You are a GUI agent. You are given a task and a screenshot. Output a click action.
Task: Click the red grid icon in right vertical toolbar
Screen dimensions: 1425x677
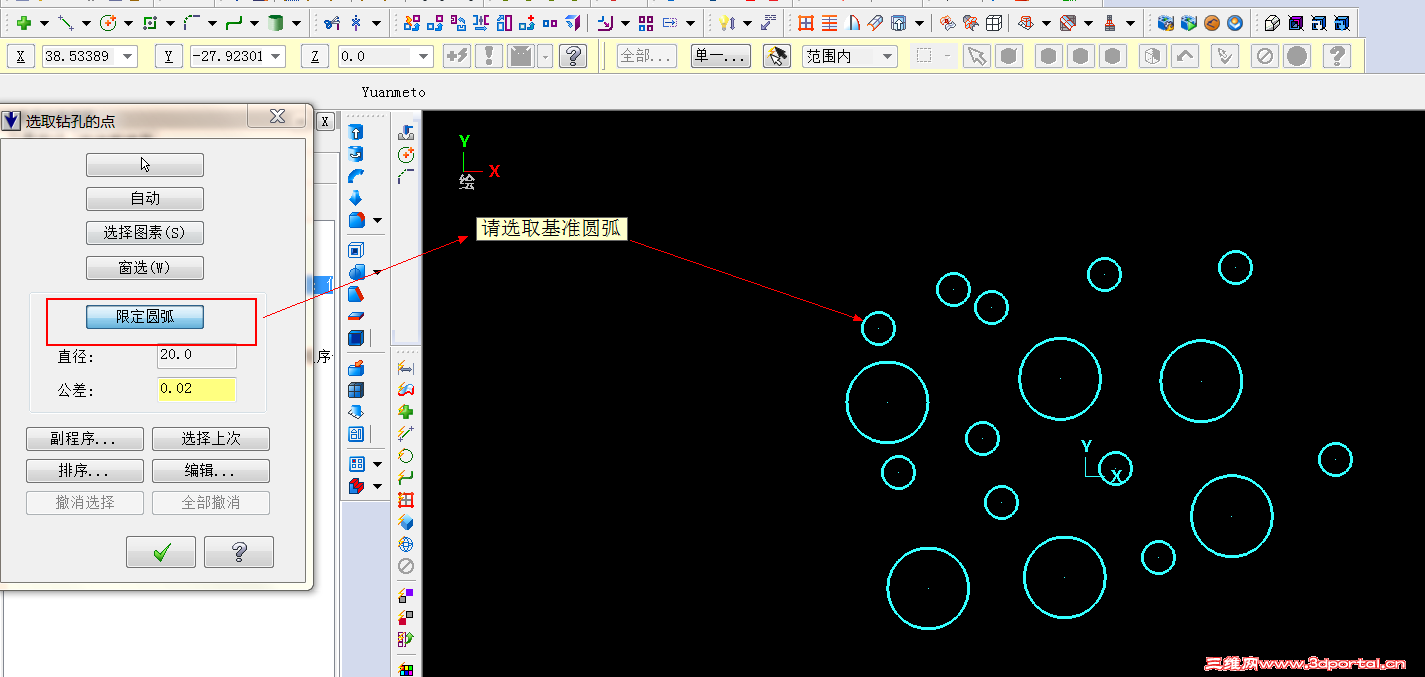tap(405, 500)
